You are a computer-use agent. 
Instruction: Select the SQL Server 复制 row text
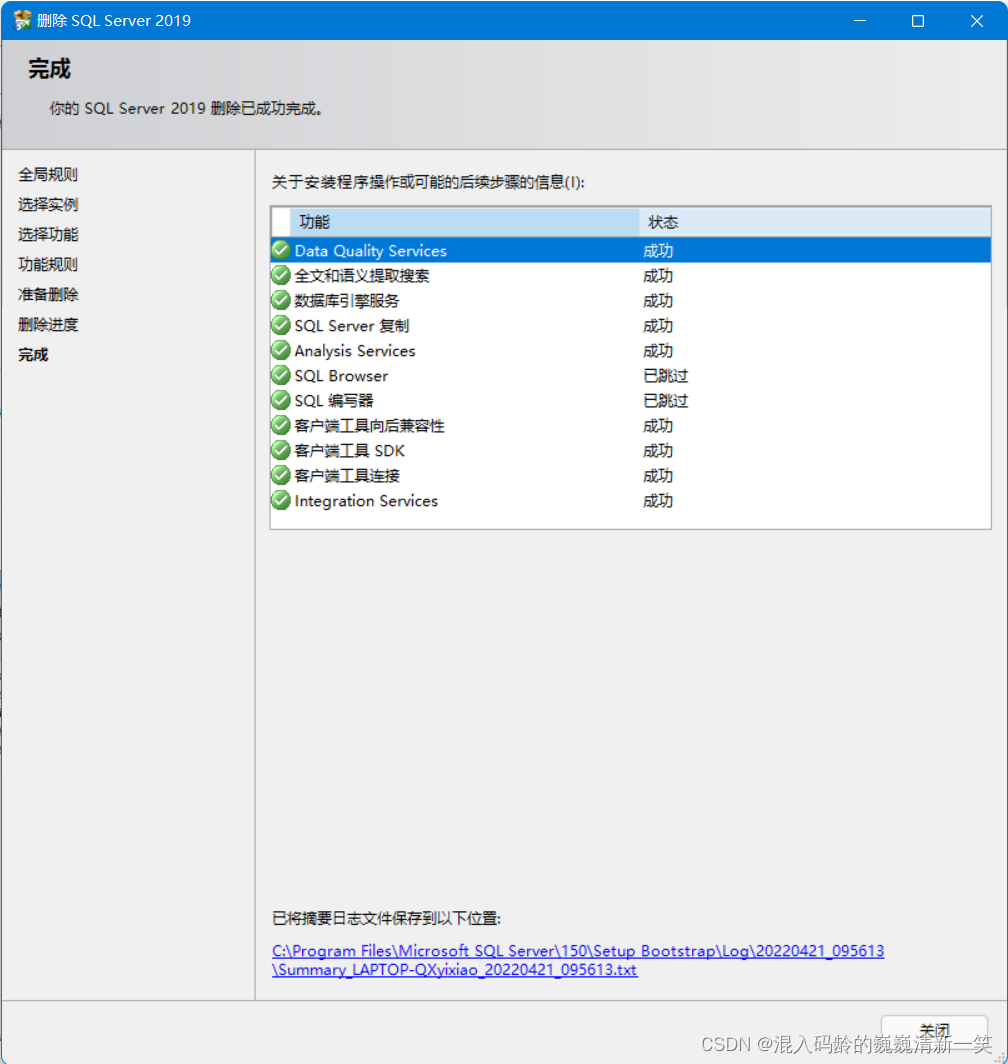[x=352, y=326]
